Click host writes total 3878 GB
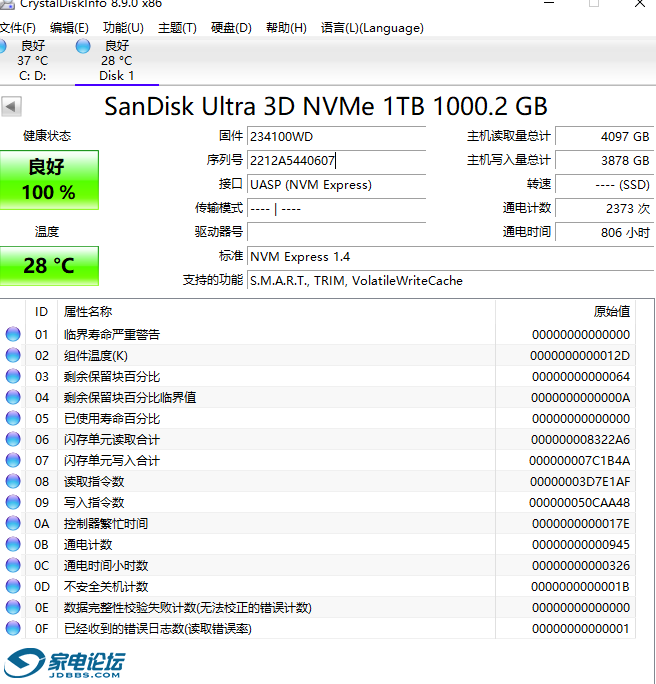Viewport: 656px width, 684px height. tap(605, 161)
